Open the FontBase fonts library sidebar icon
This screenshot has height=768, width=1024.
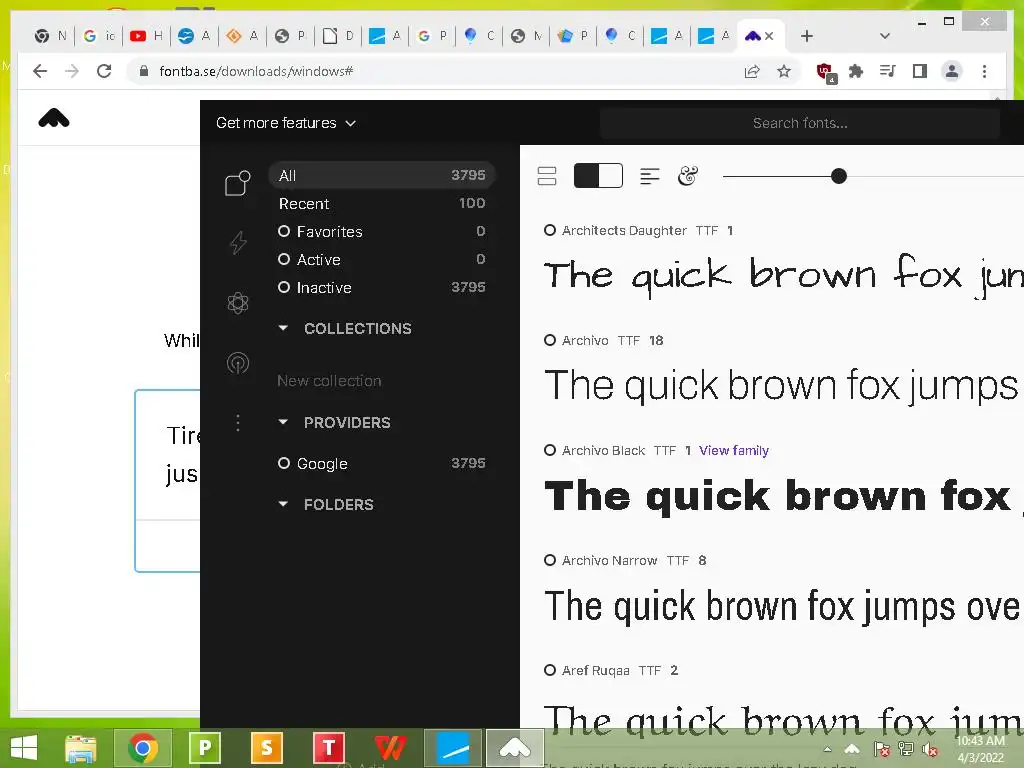point(238,183)
